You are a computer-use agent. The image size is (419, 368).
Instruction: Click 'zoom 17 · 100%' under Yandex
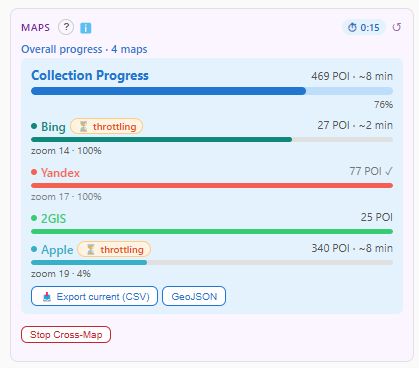pos(66,197)
